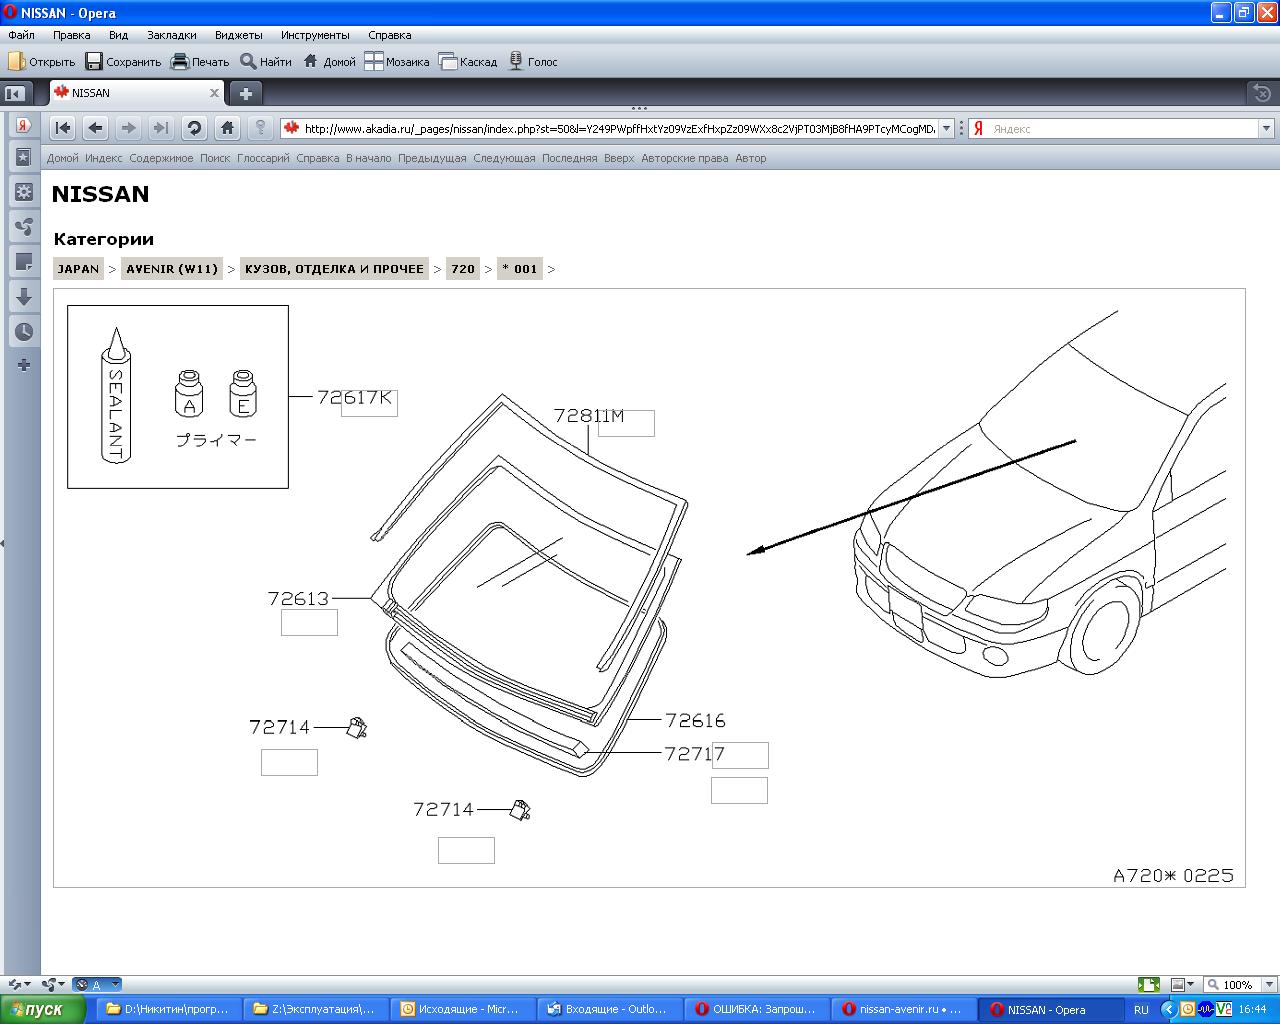The width and height of the screenshot is (1280, 1024).
Task: Click part number 72616 in diagram
Action: pyautogui.click(x=695, y=720)
